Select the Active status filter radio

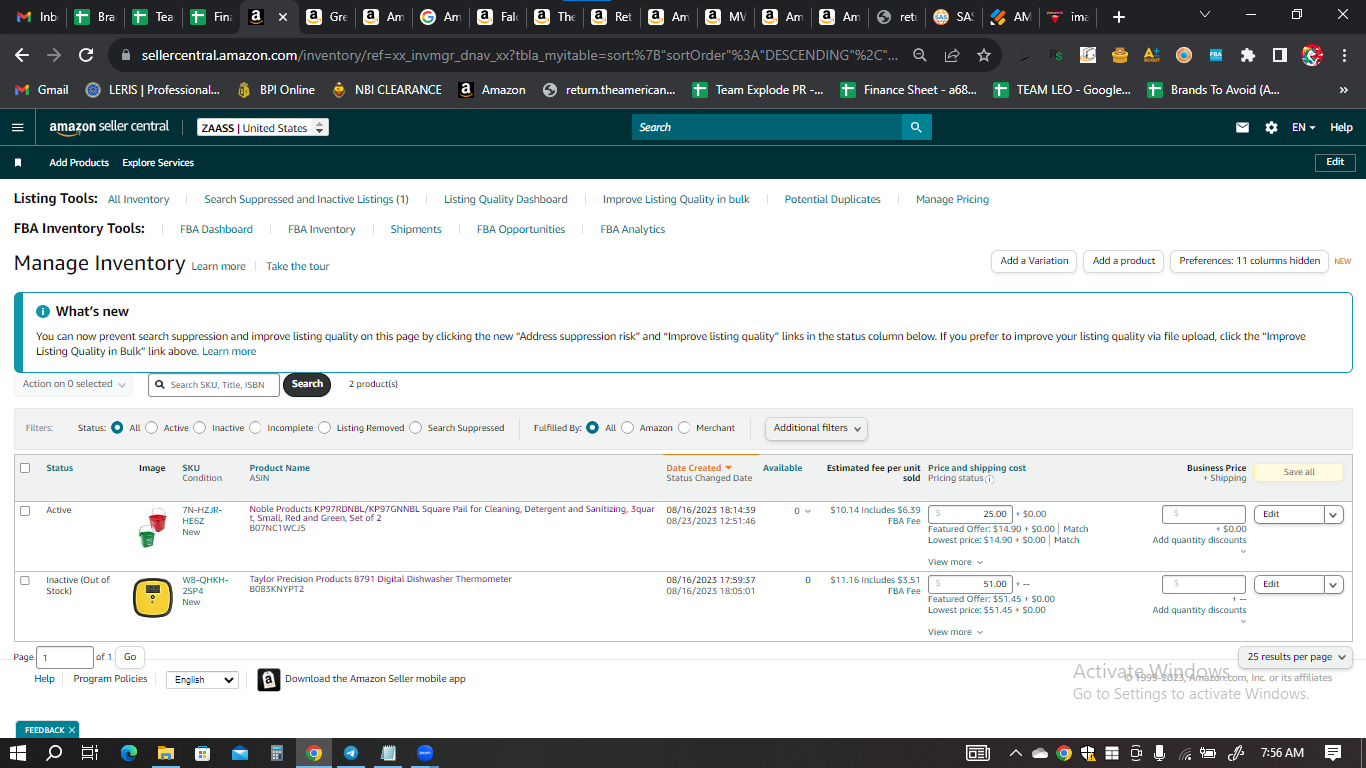click(x=152, y=428)
